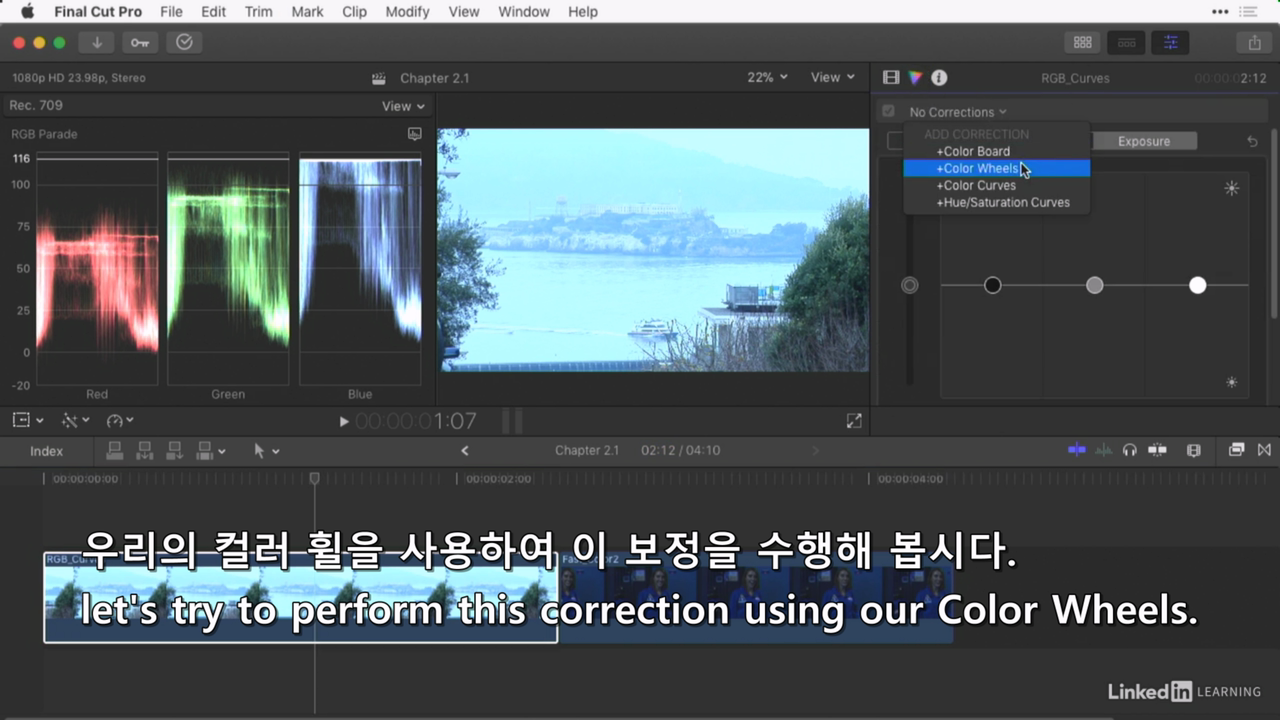Click the share export icon
The image size is (1280, 720).
coord(1254,42)
